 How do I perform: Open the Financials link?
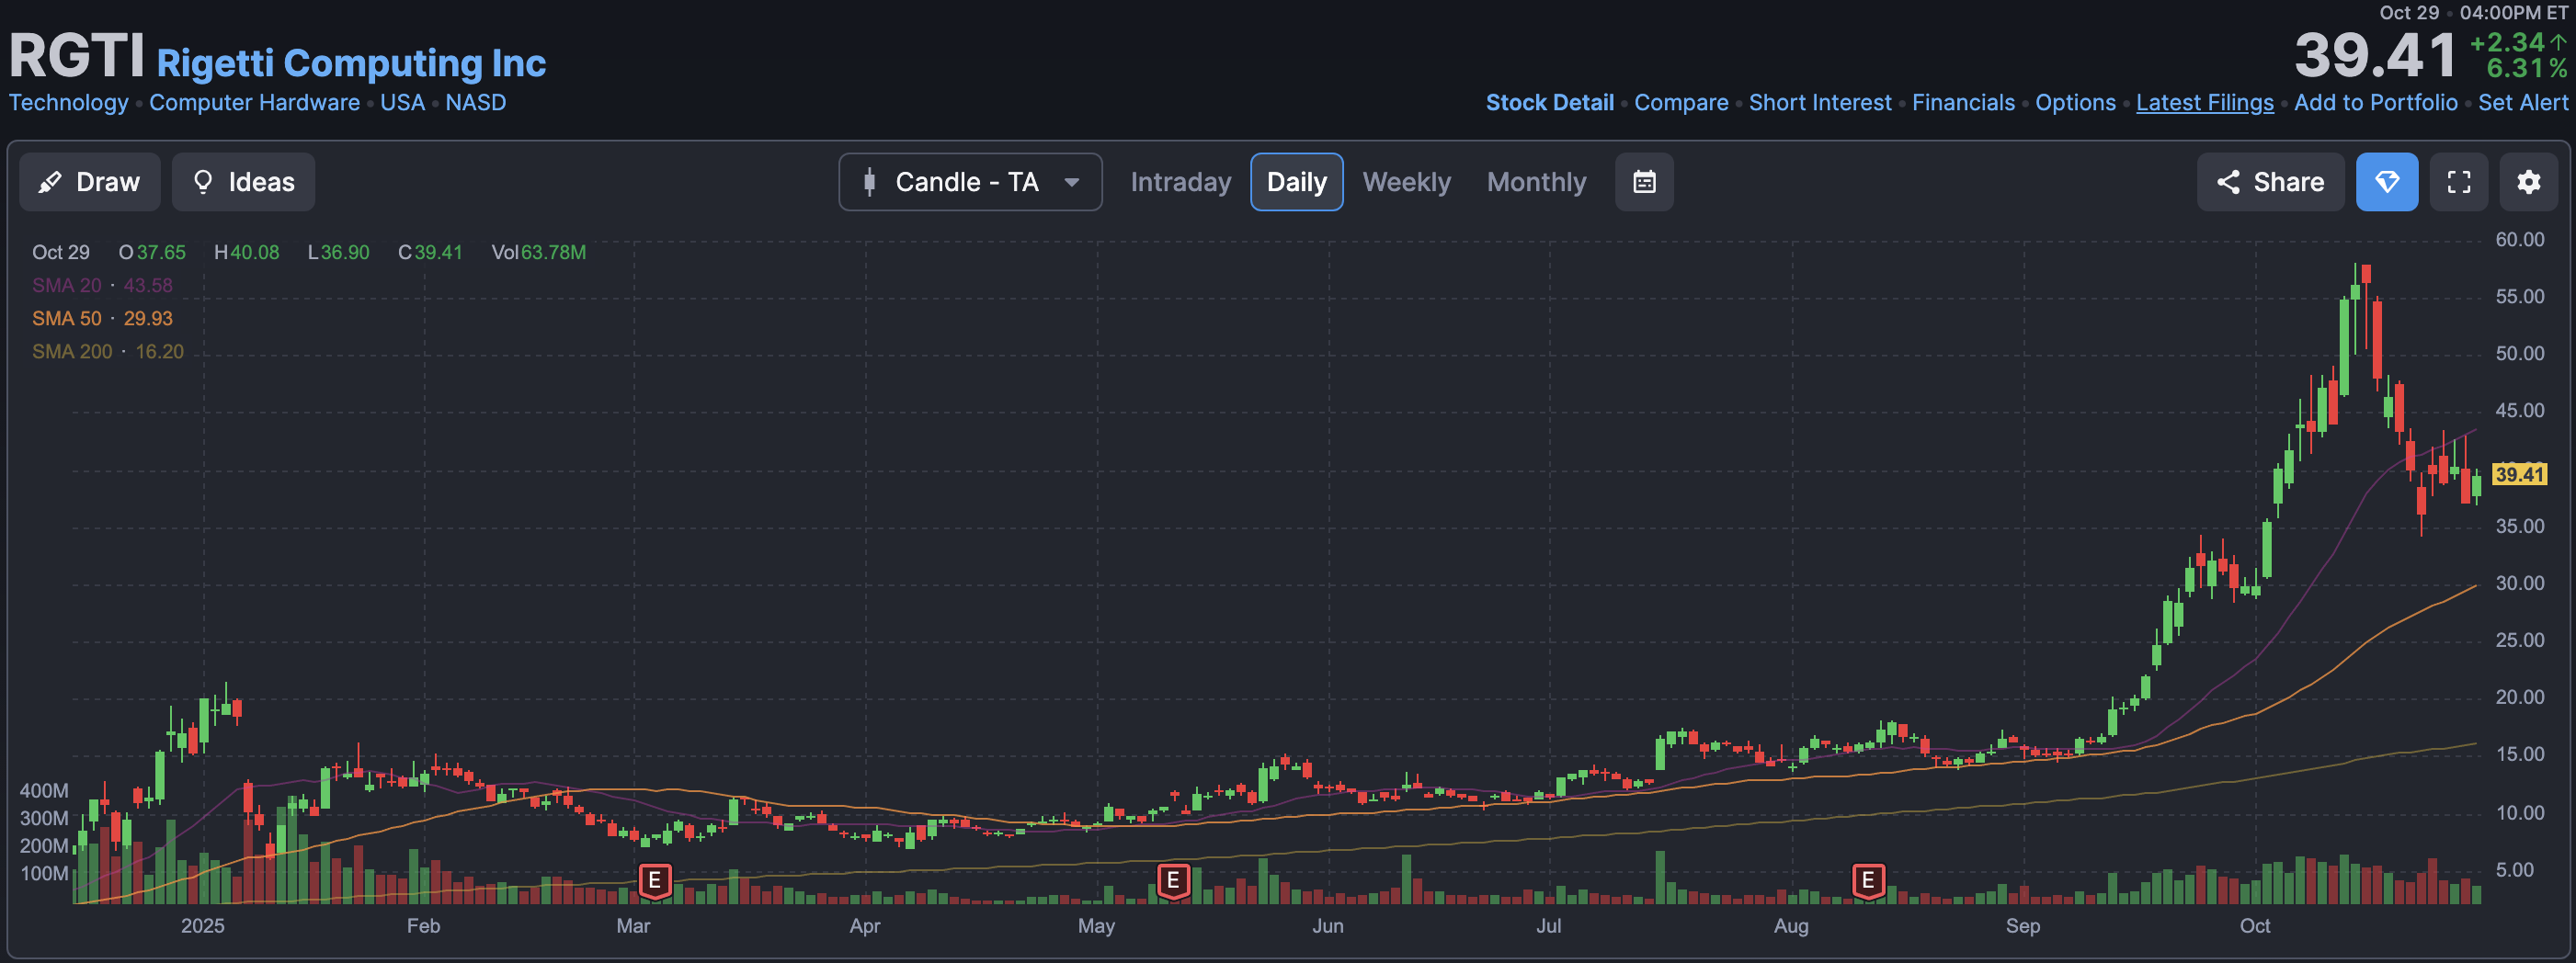click(x=1963, y=103)
